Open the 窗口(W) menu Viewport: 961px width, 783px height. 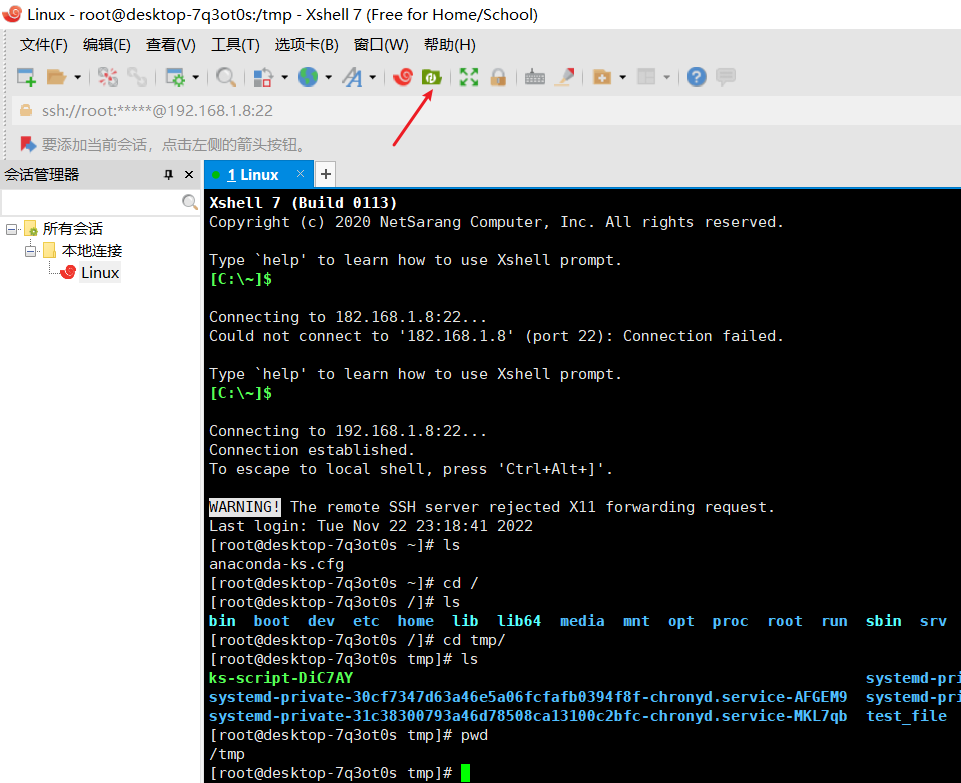tap(381, 45)
